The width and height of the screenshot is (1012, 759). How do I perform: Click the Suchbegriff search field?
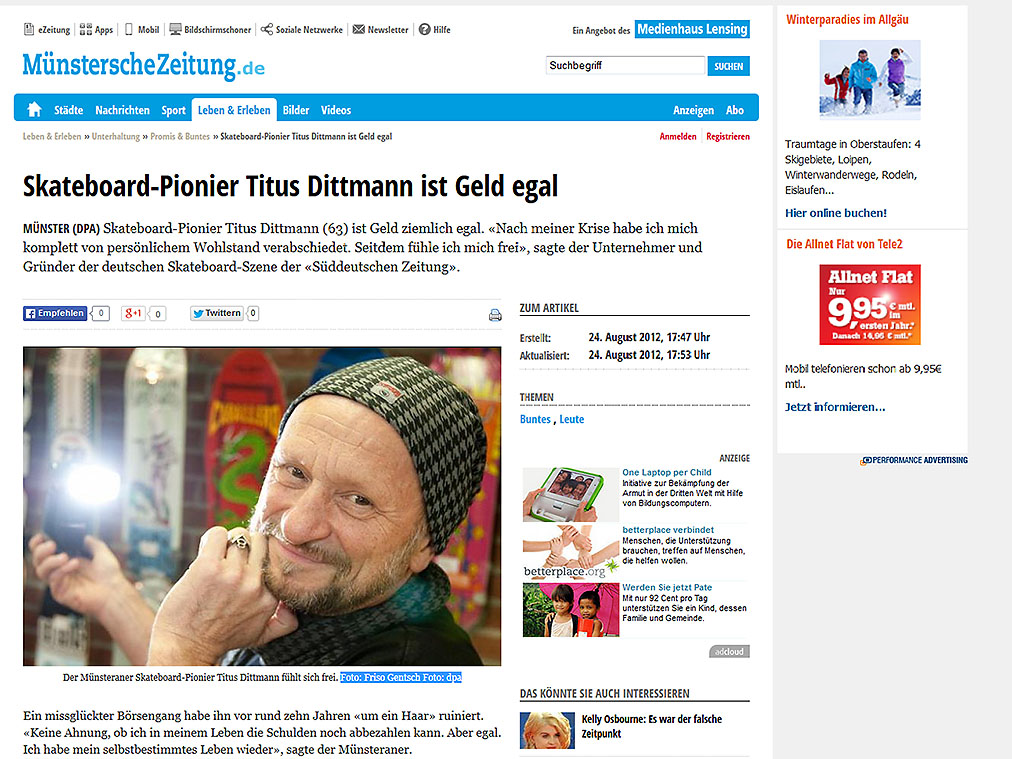pos(625,65)
